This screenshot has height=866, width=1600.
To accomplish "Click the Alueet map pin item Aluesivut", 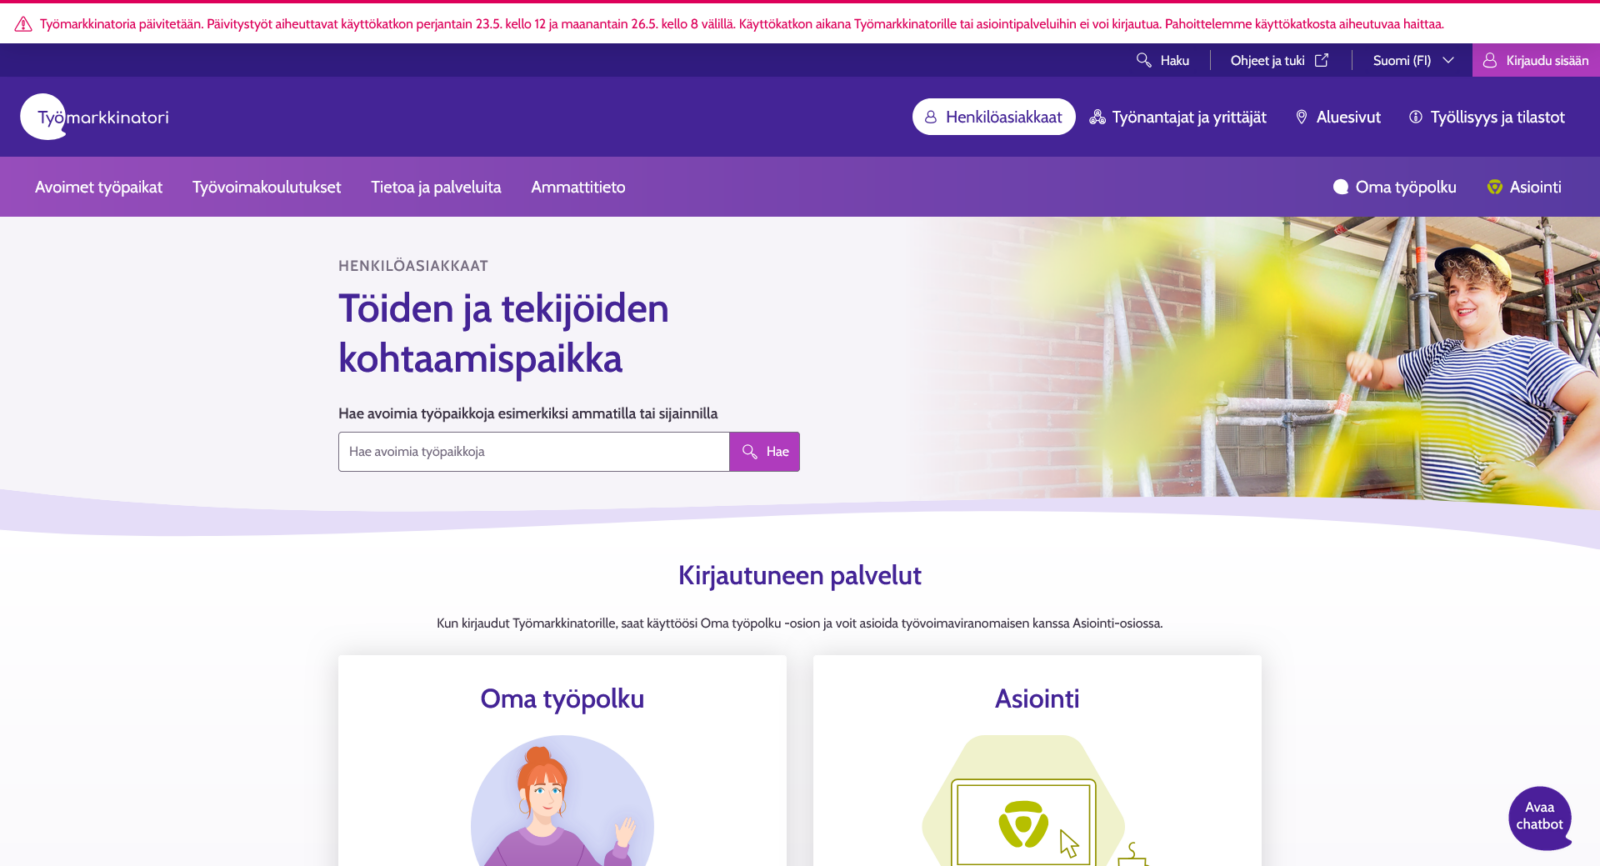I will pos(1338,117).
